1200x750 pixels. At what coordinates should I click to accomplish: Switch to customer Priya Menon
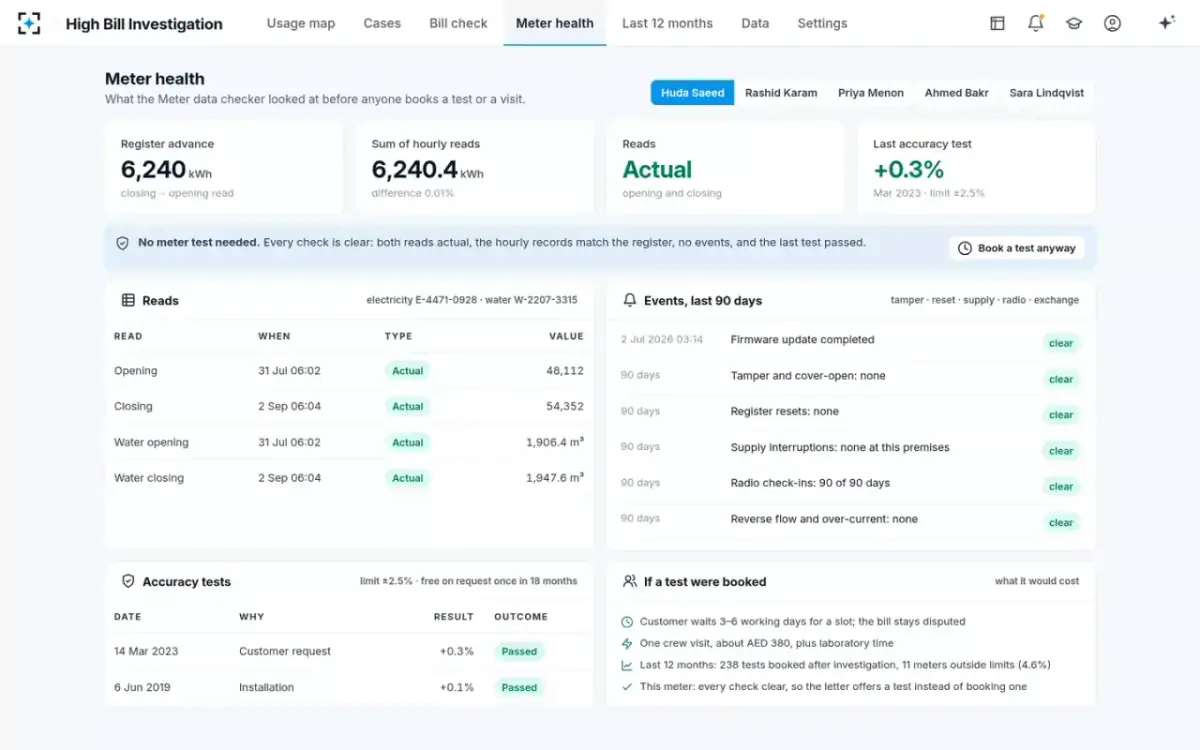pyautogui.click(x=871, y=93)
